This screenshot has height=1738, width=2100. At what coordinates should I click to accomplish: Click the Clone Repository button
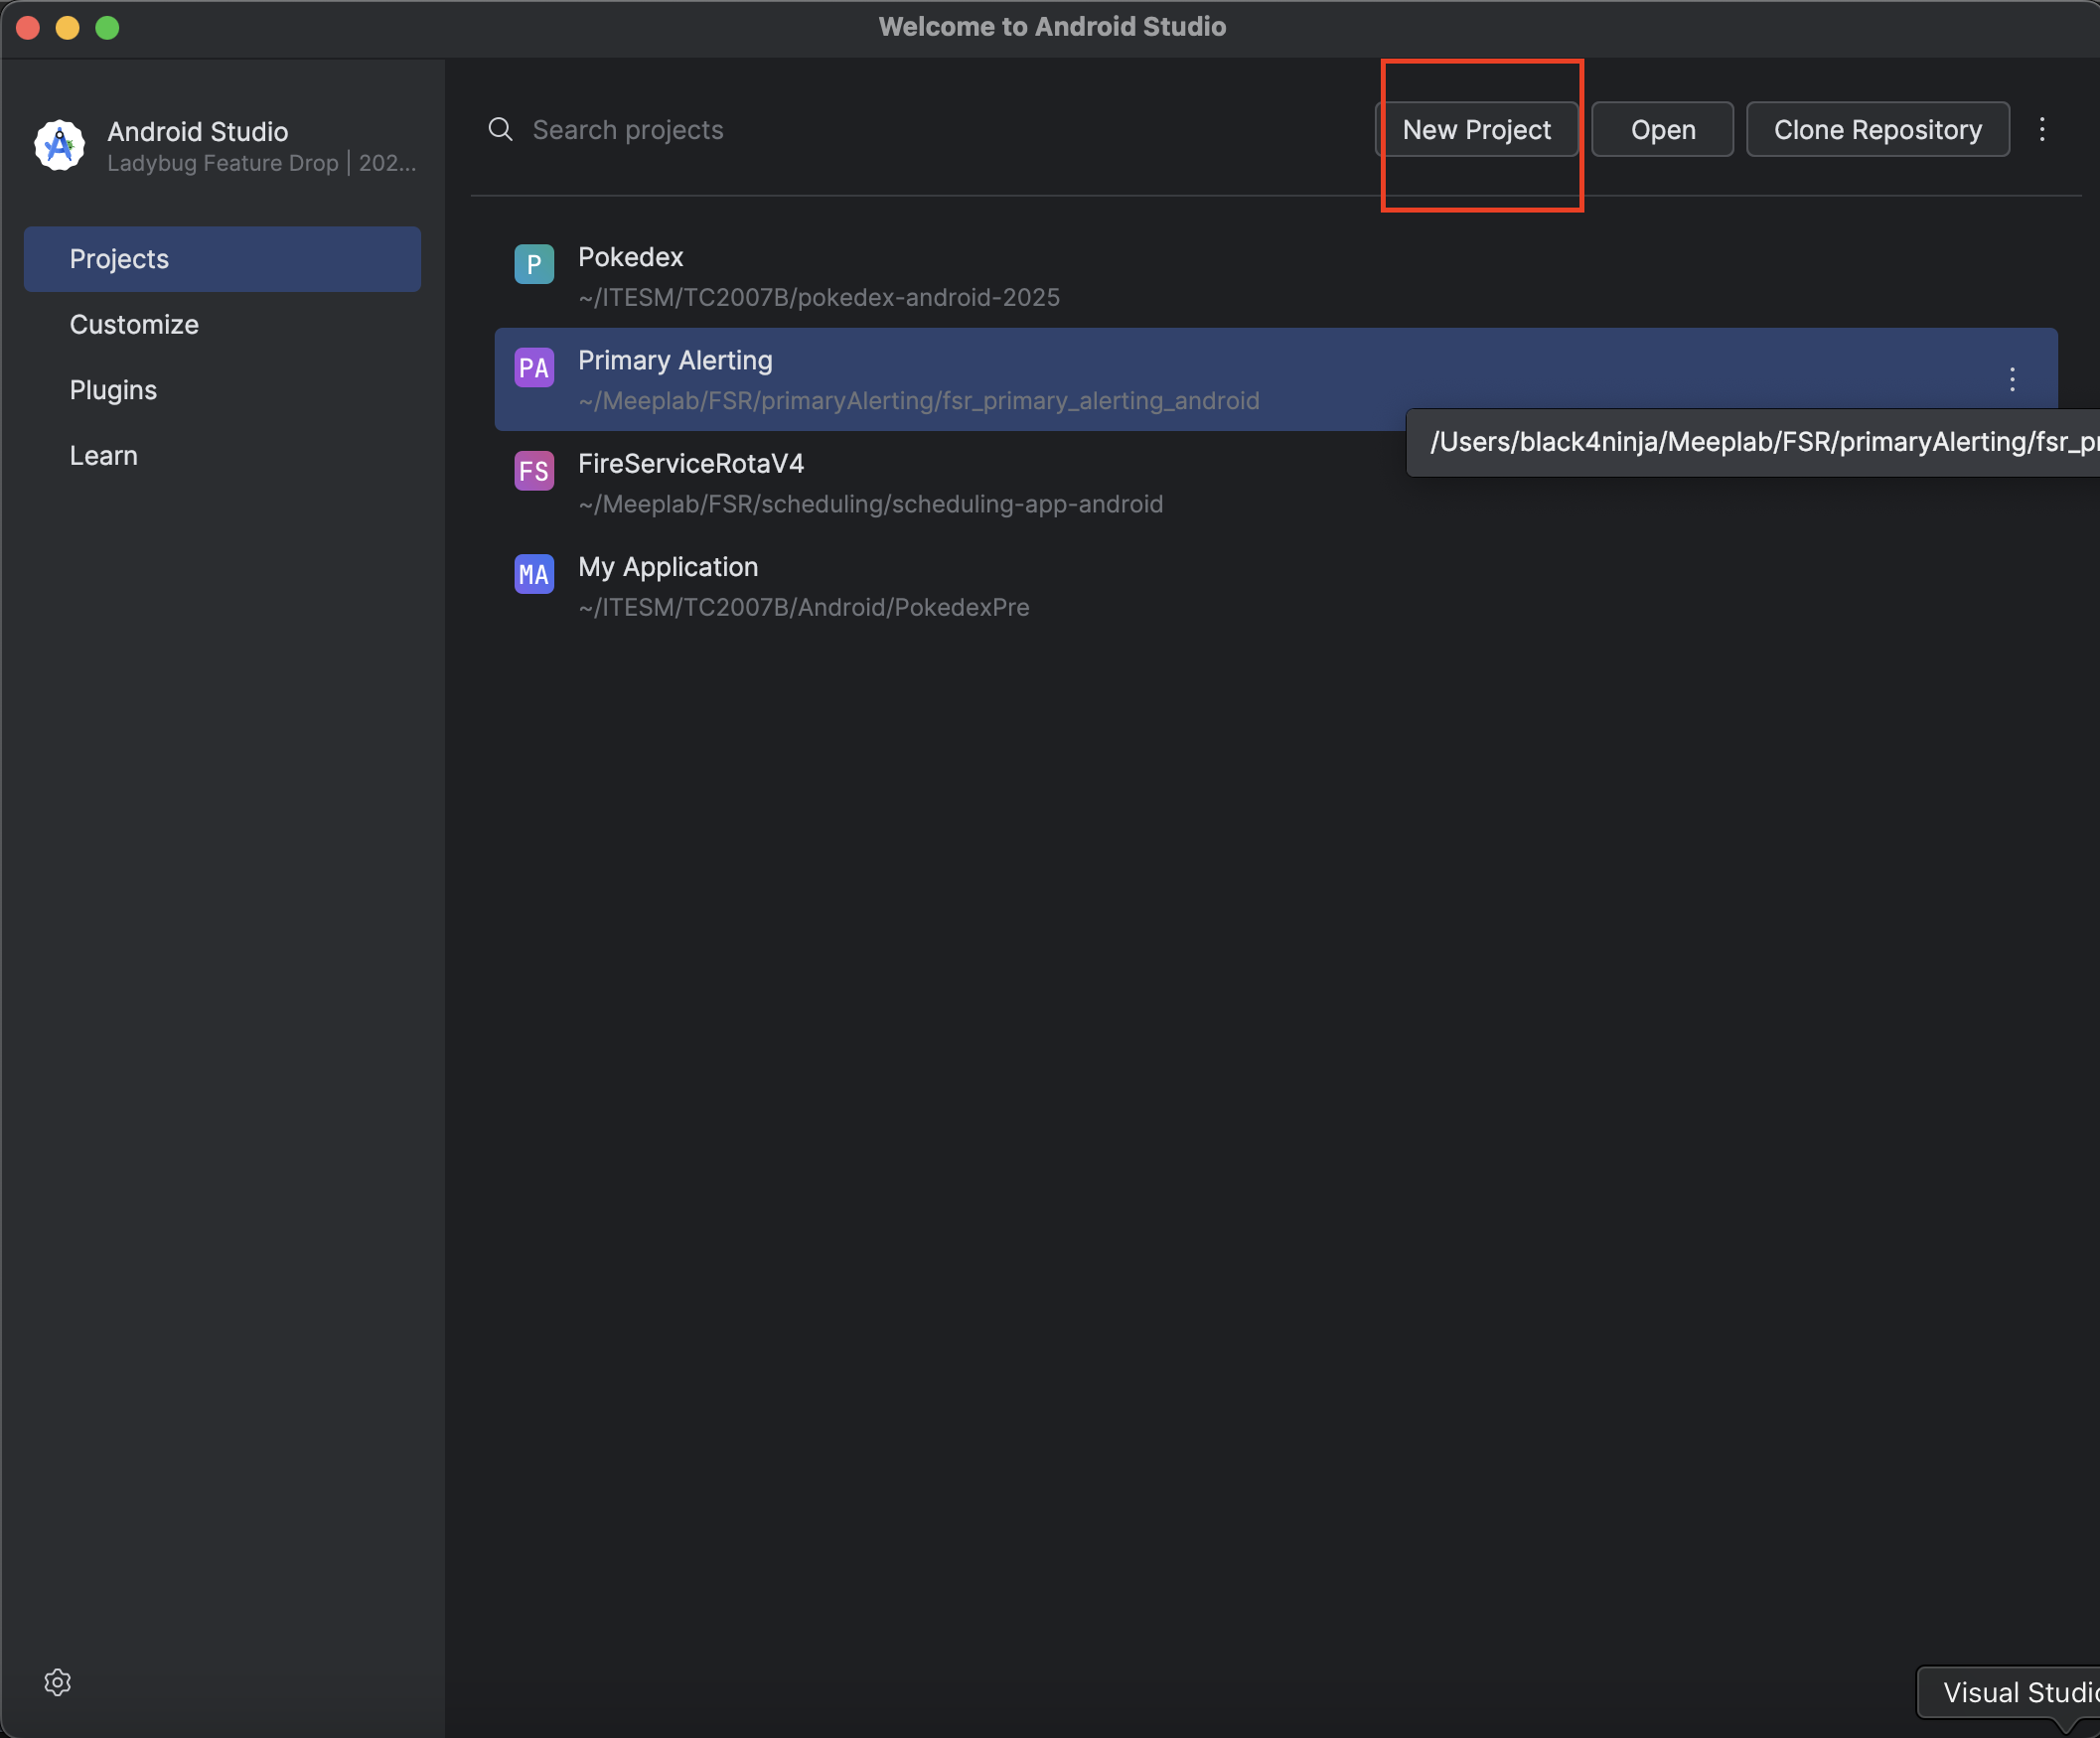[1877, 130]
